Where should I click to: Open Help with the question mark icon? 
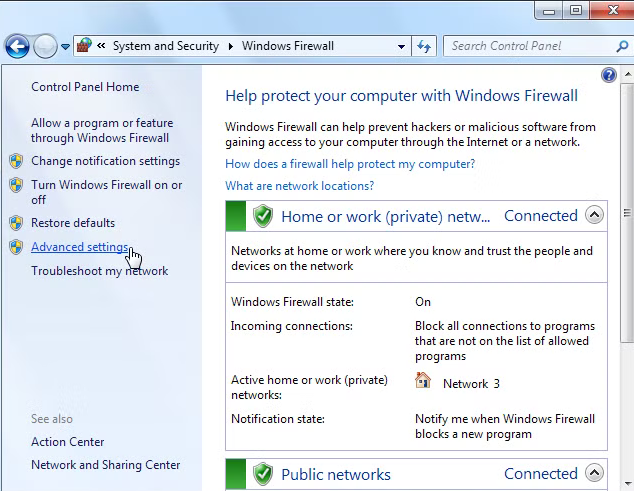coord(609,75)
